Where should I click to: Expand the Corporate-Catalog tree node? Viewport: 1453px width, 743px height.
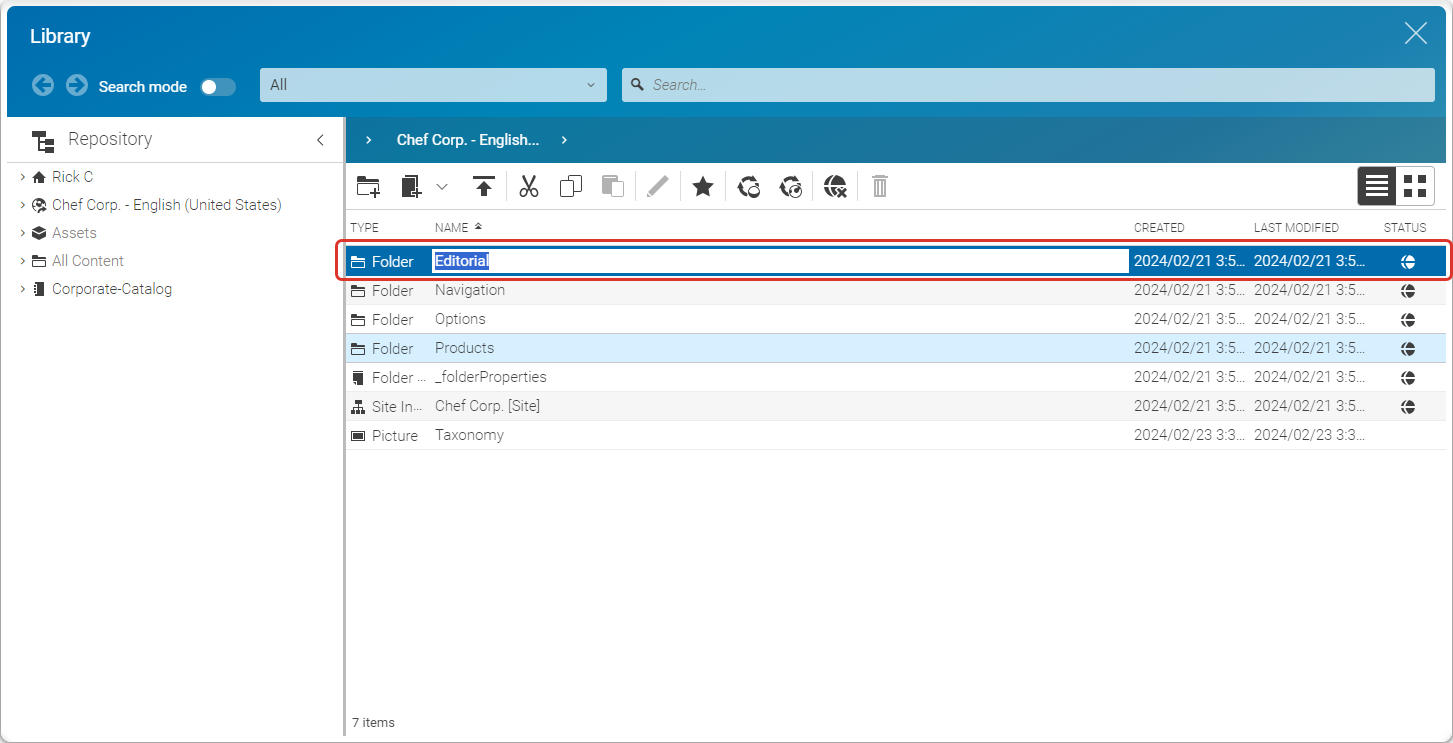click(23, 289)
